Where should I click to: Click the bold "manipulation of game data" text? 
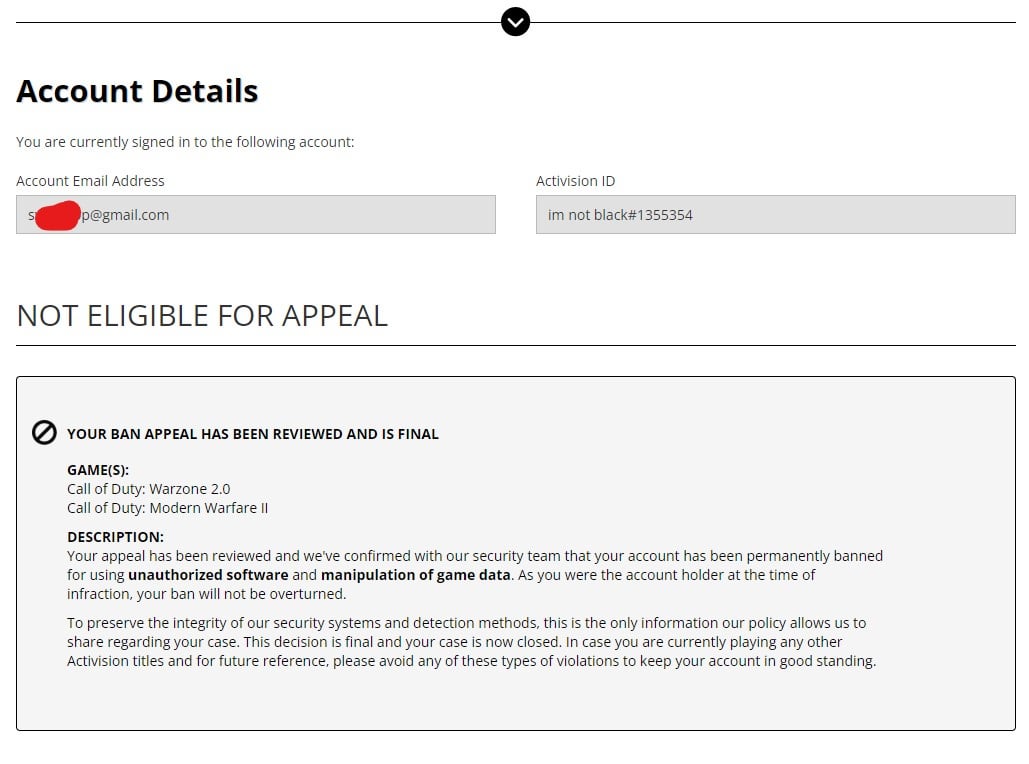415,575
